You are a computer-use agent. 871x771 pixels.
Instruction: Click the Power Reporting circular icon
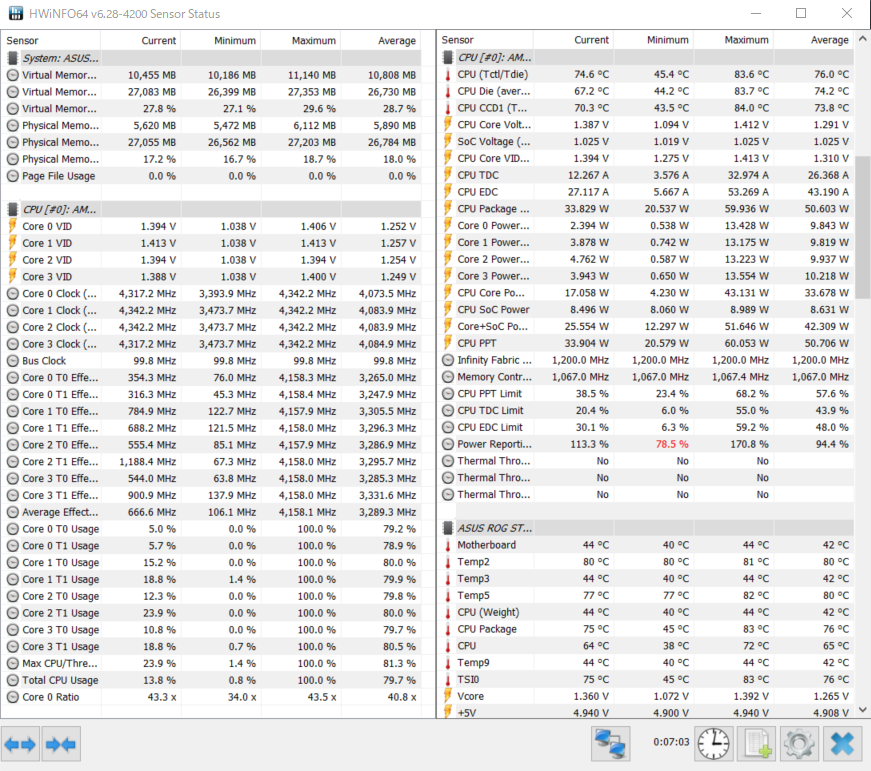coord(448,444)
